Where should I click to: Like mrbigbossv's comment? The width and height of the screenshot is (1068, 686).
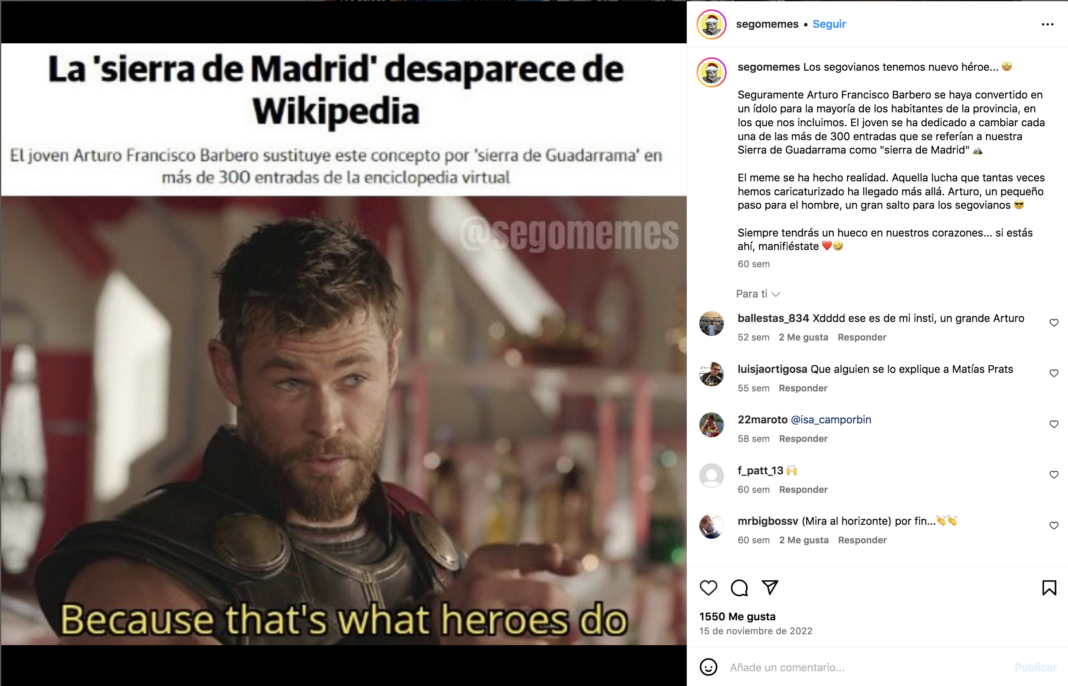[x=1054, y=525]
